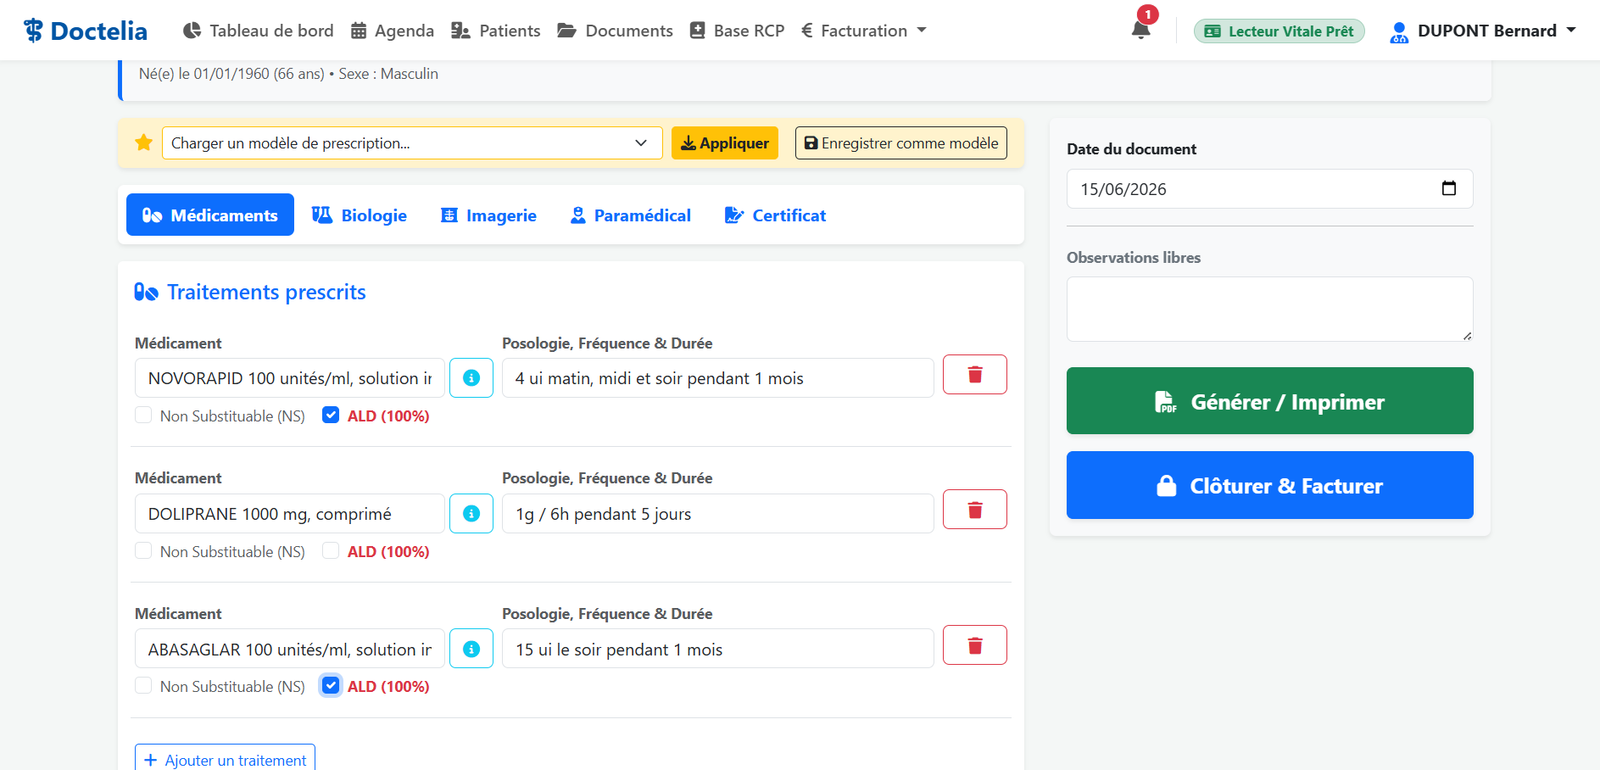Image resolution: width=1600 pixels, height=770 pixels.
Task: Expand the prescription model dropdown
Action: coord(412,143)
